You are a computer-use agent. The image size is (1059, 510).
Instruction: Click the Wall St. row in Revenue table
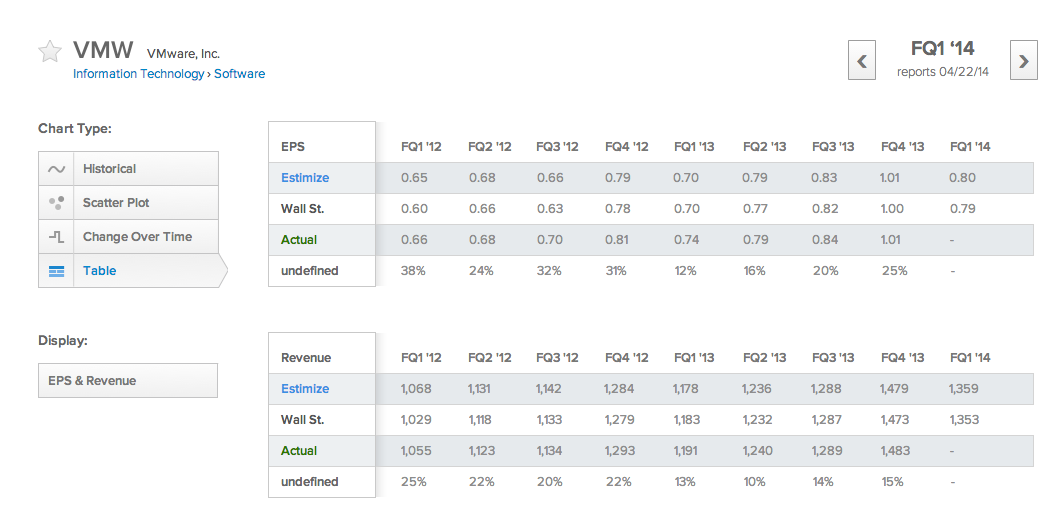(651, 419)
